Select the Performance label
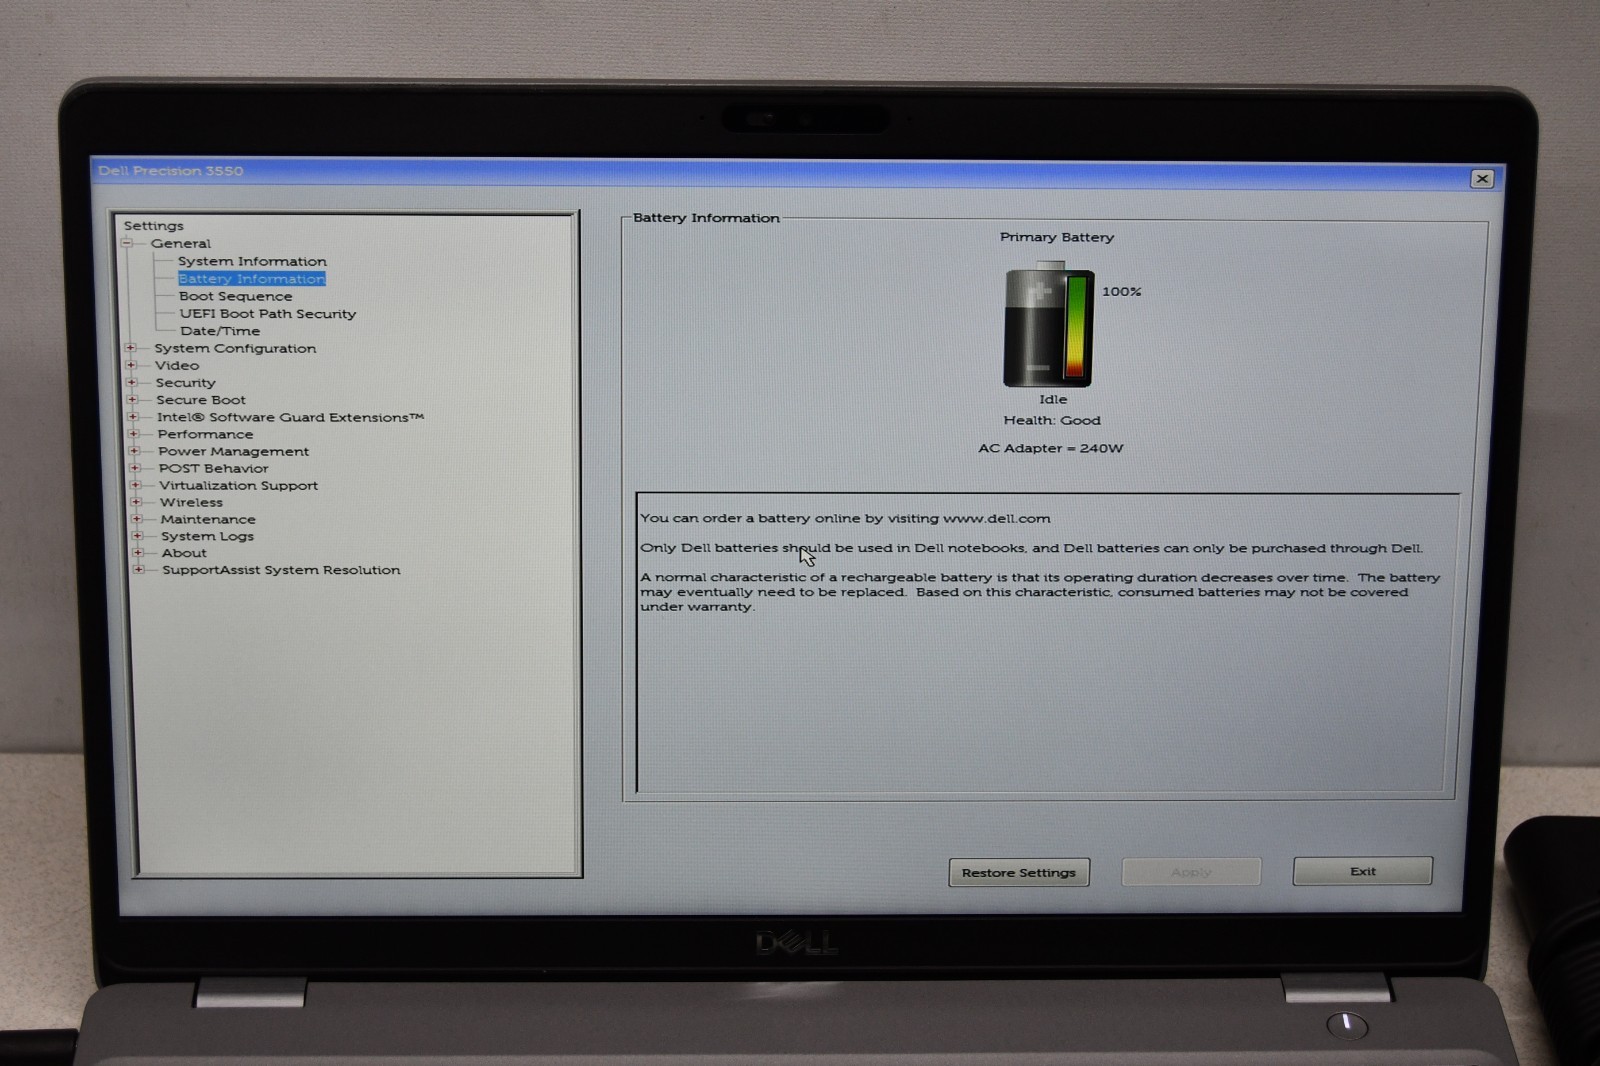This screenshot has height=1066, width=1600. (205, 434)
